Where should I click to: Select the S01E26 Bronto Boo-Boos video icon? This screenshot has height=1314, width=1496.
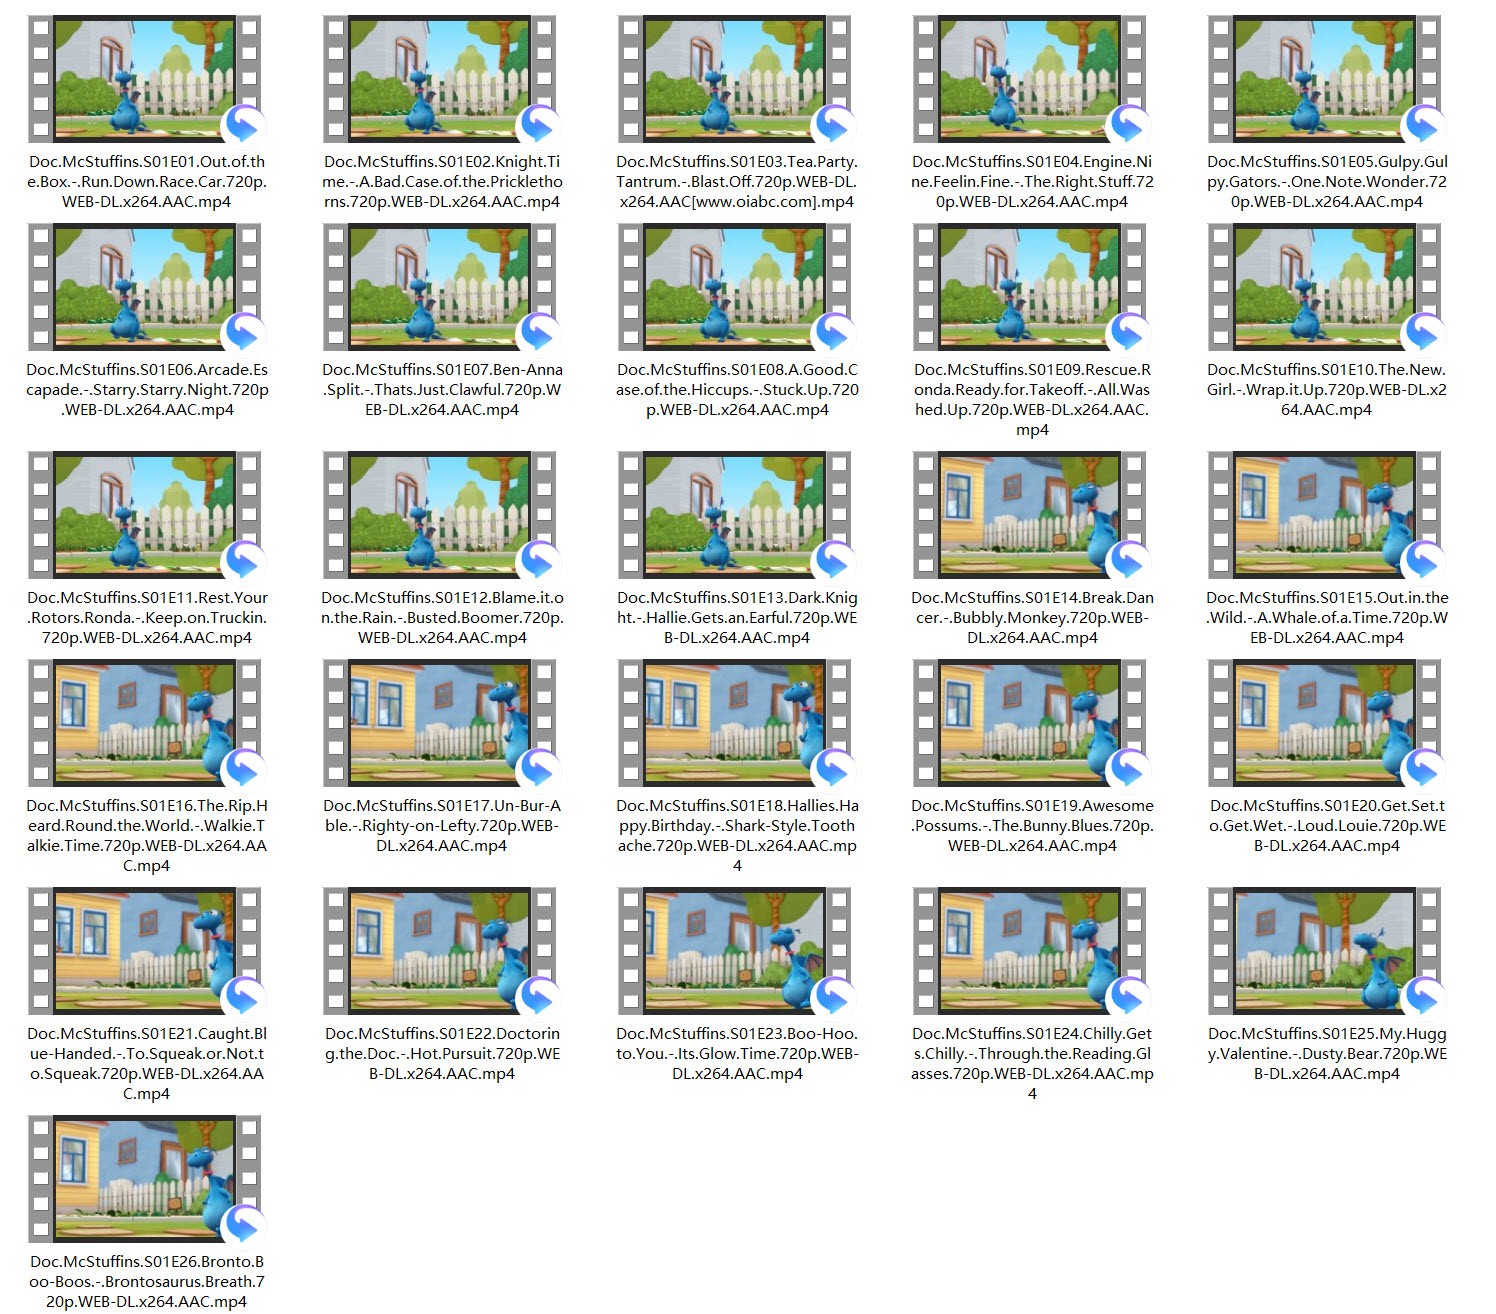click(146, 1179)
